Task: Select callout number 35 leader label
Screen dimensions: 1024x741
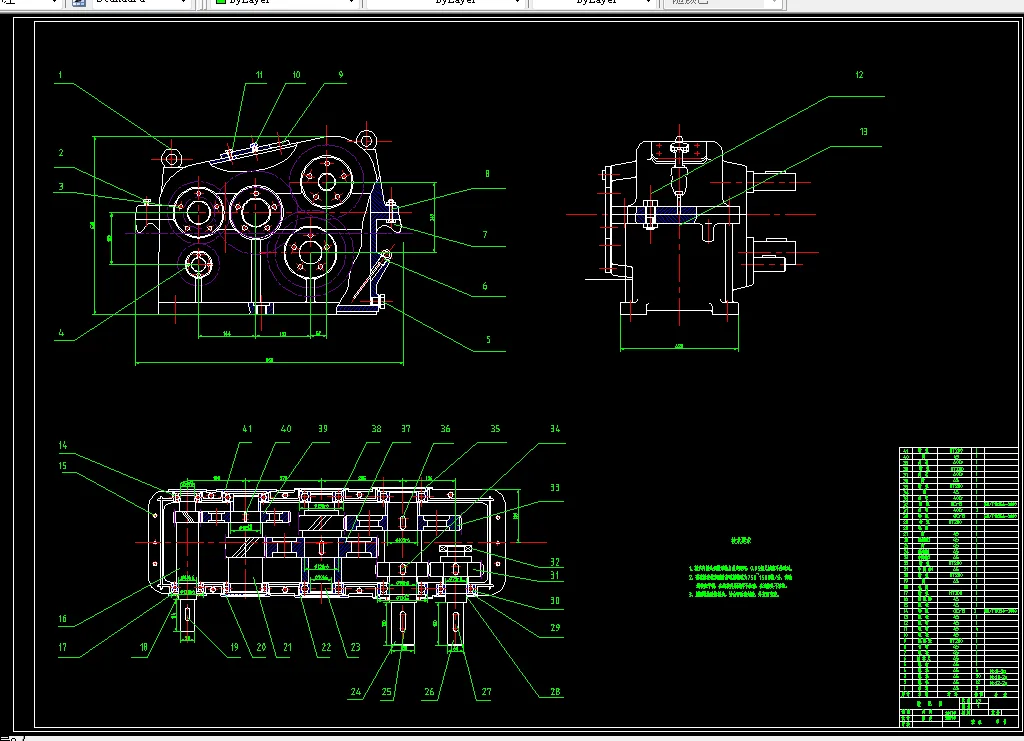Action: 495,429
